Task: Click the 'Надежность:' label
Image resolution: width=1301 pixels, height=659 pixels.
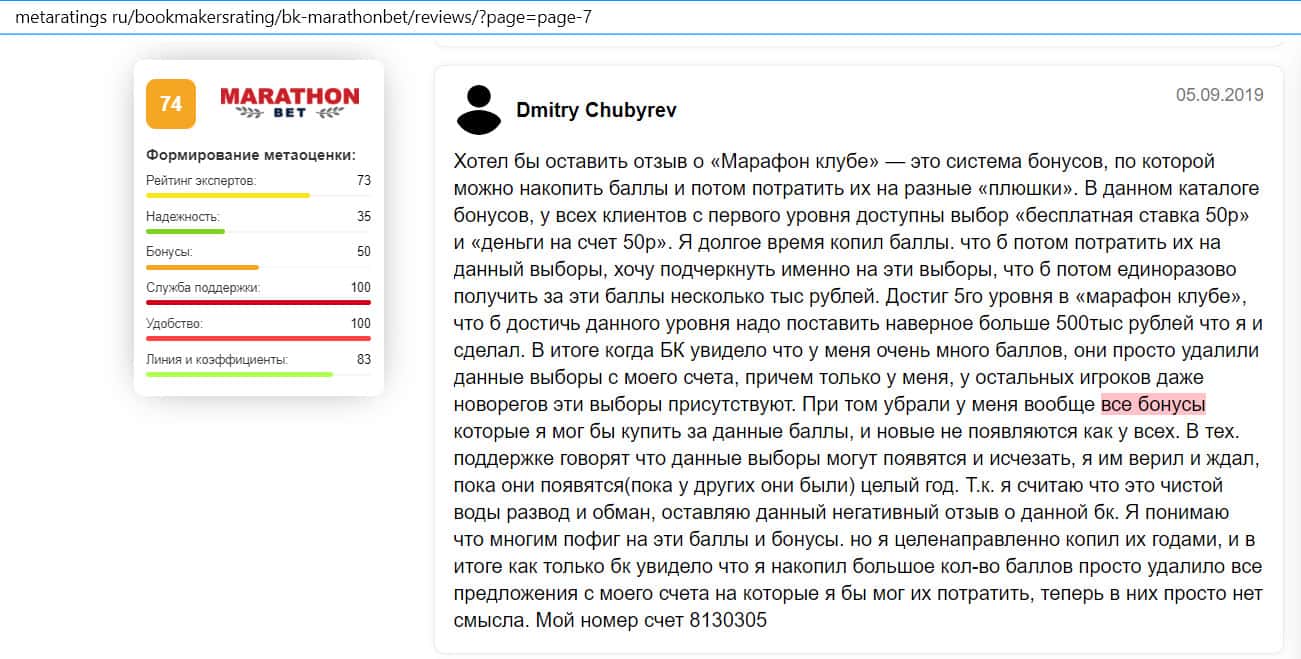Action: (x=183, y=216)
